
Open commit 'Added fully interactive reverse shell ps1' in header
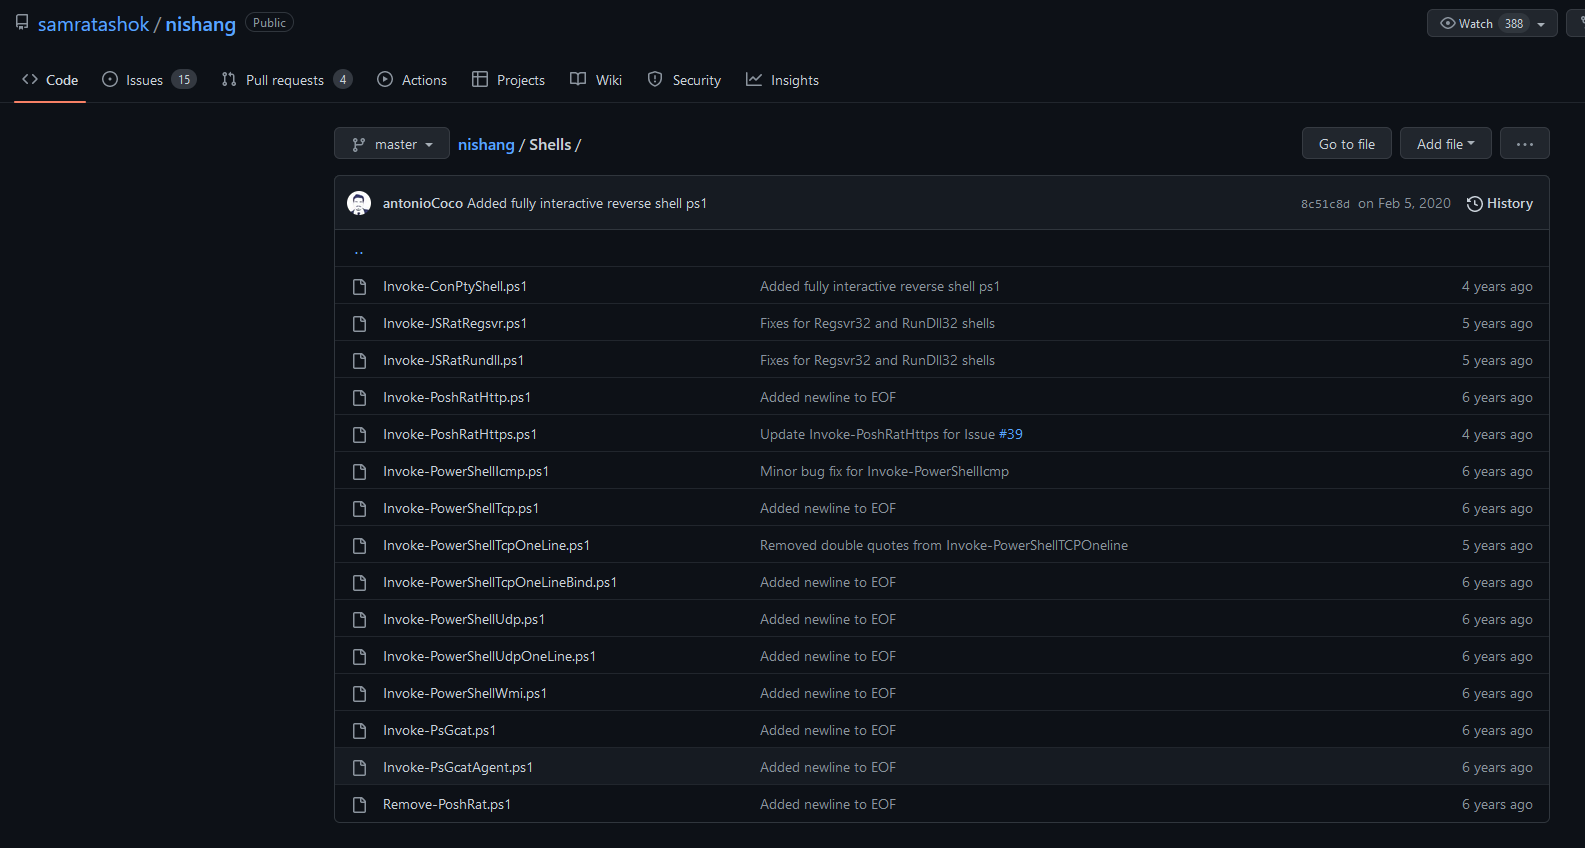[587, 203]
